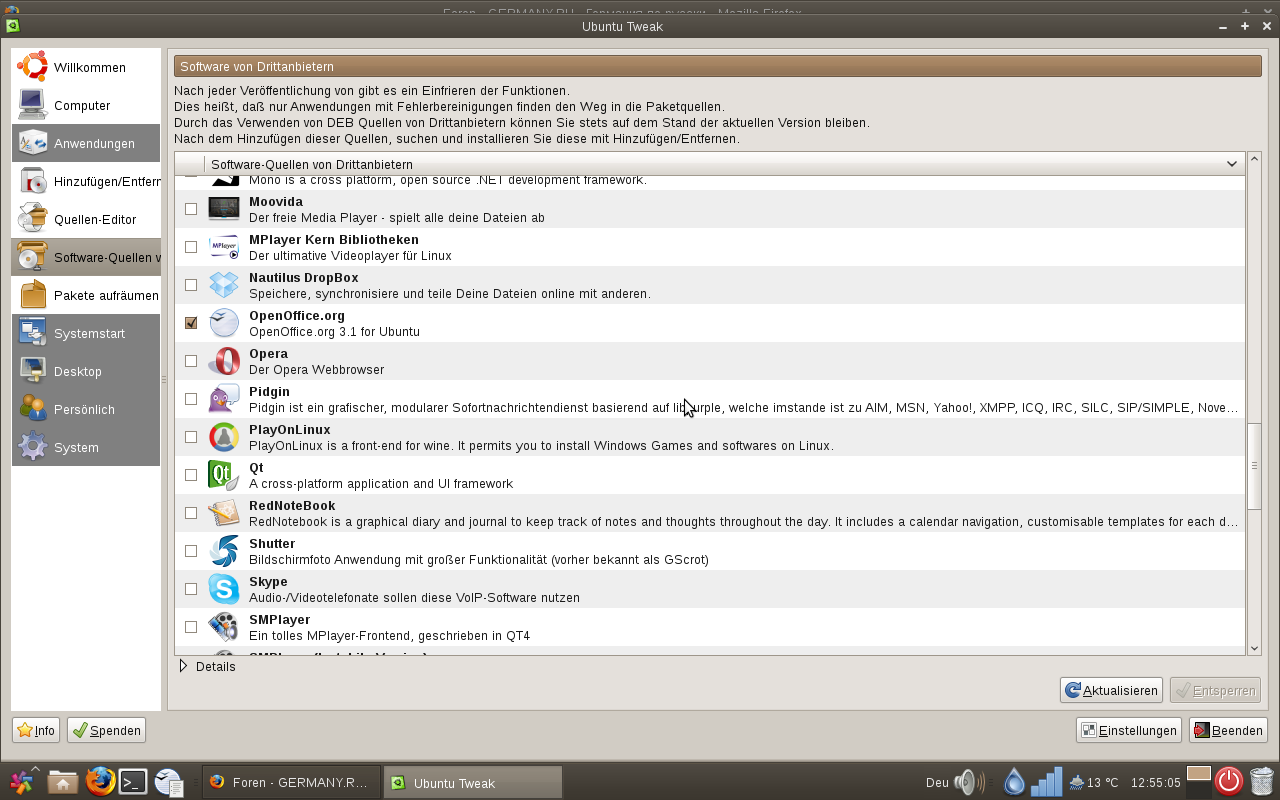Enable the RedNoteBook source checkbox
Image resolution: width=1280 pixels, height=800 pixels.
(191, 513)
